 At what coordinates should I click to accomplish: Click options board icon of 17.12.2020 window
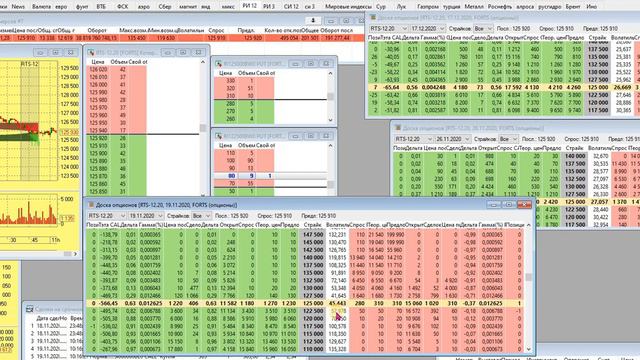373,18
